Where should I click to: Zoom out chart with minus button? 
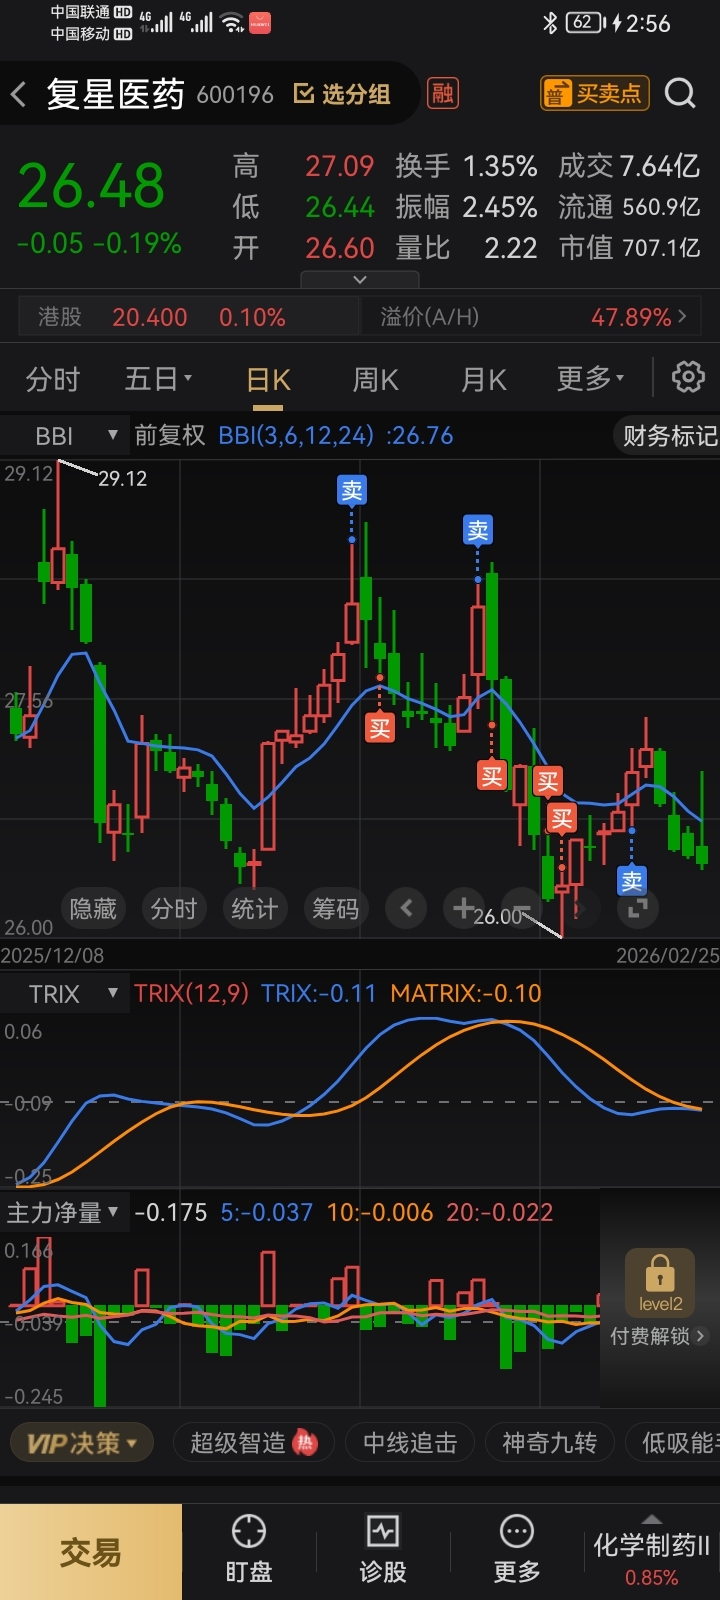tap(521, 909)
